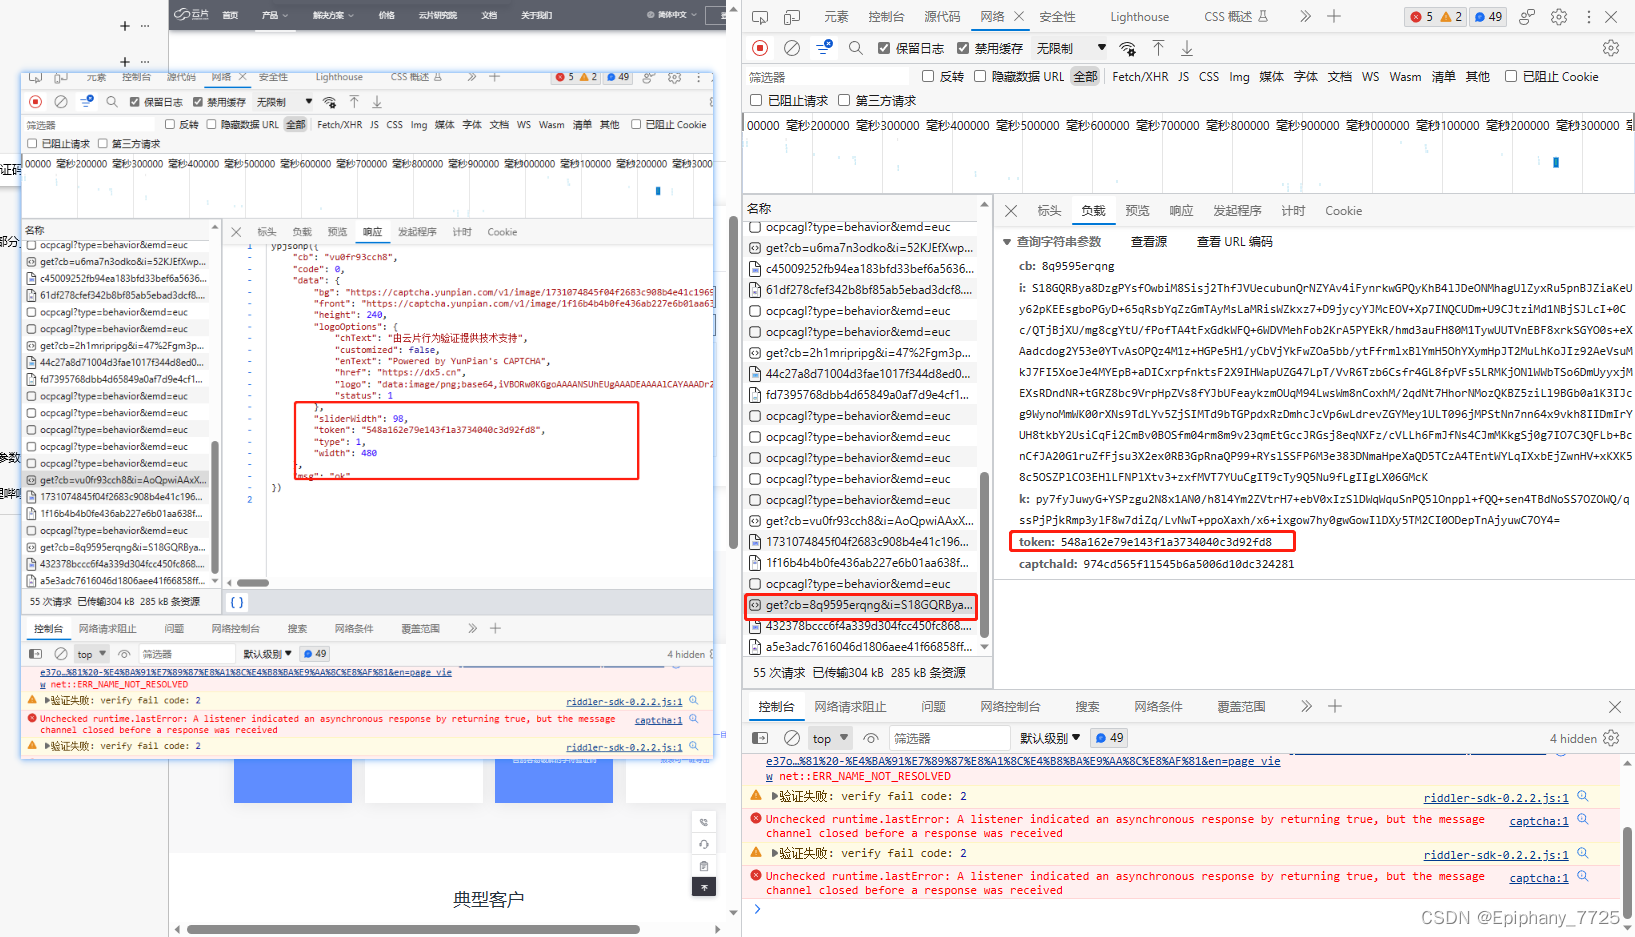Click the 筛选器 network filter input in right DevTools
This screenshot has height=937, width=1635.
(828, 76)
